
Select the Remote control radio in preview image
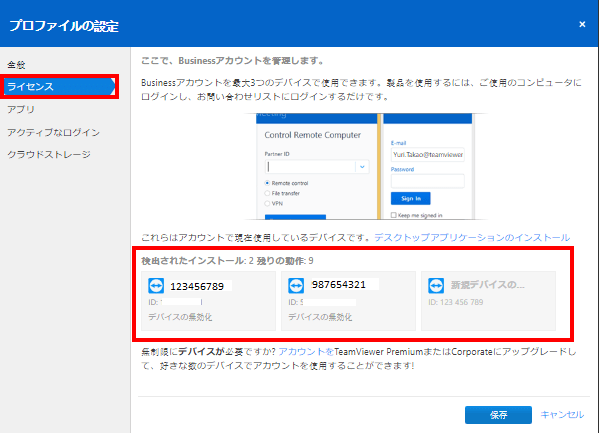[267, 183]
